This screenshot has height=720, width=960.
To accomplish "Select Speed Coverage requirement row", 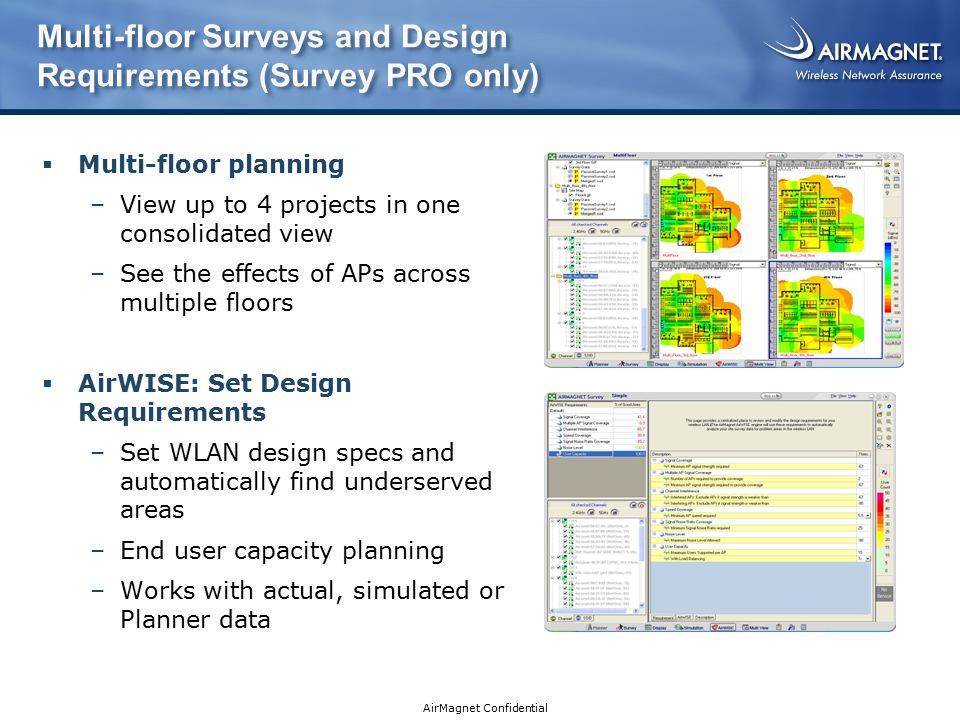I will click(x=598, y=435).
